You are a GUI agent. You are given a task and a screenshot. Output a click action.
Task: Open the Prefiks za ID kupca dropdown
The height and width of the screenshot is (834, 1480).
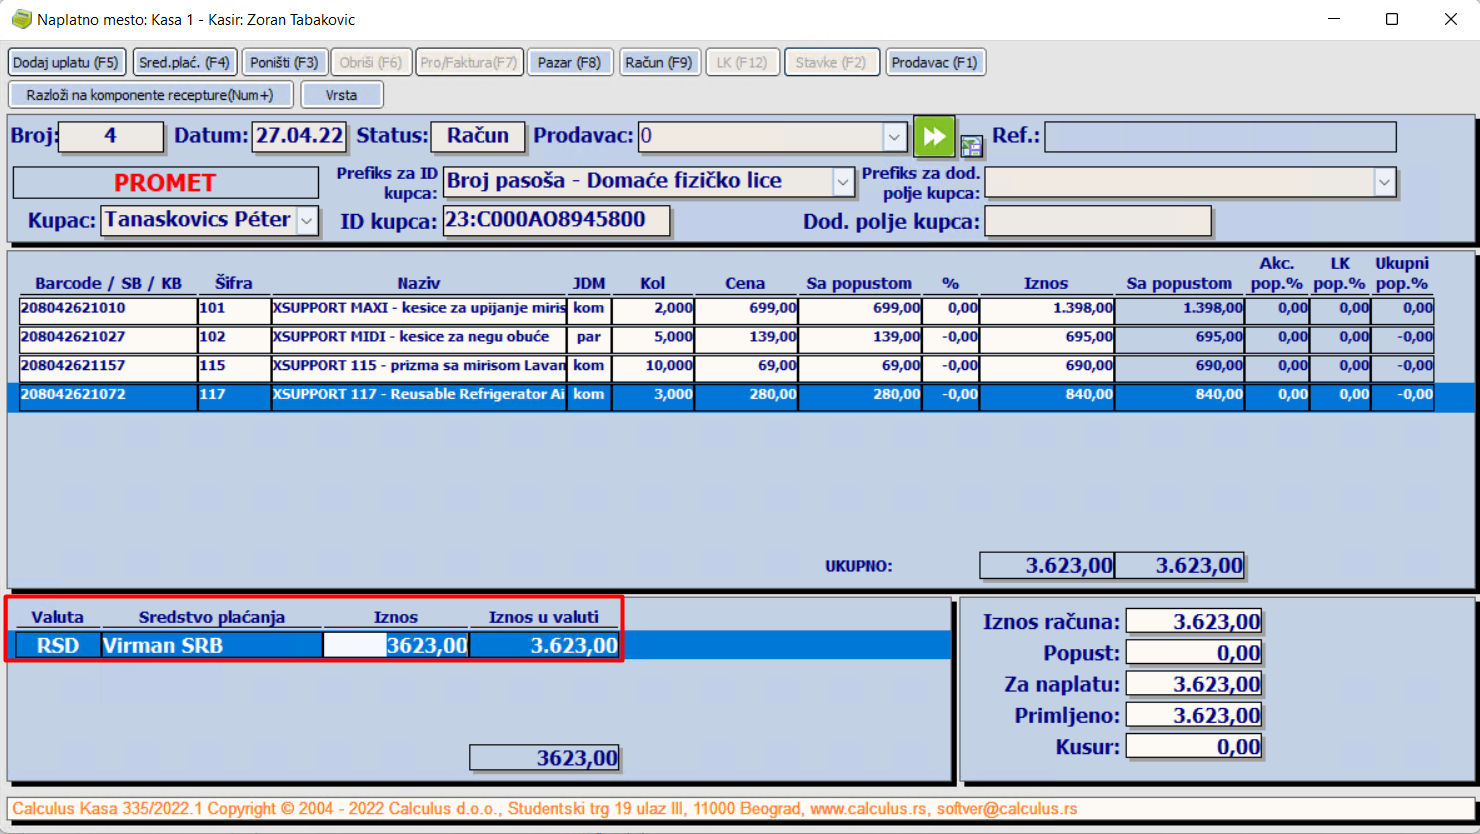tap(843, 181)
